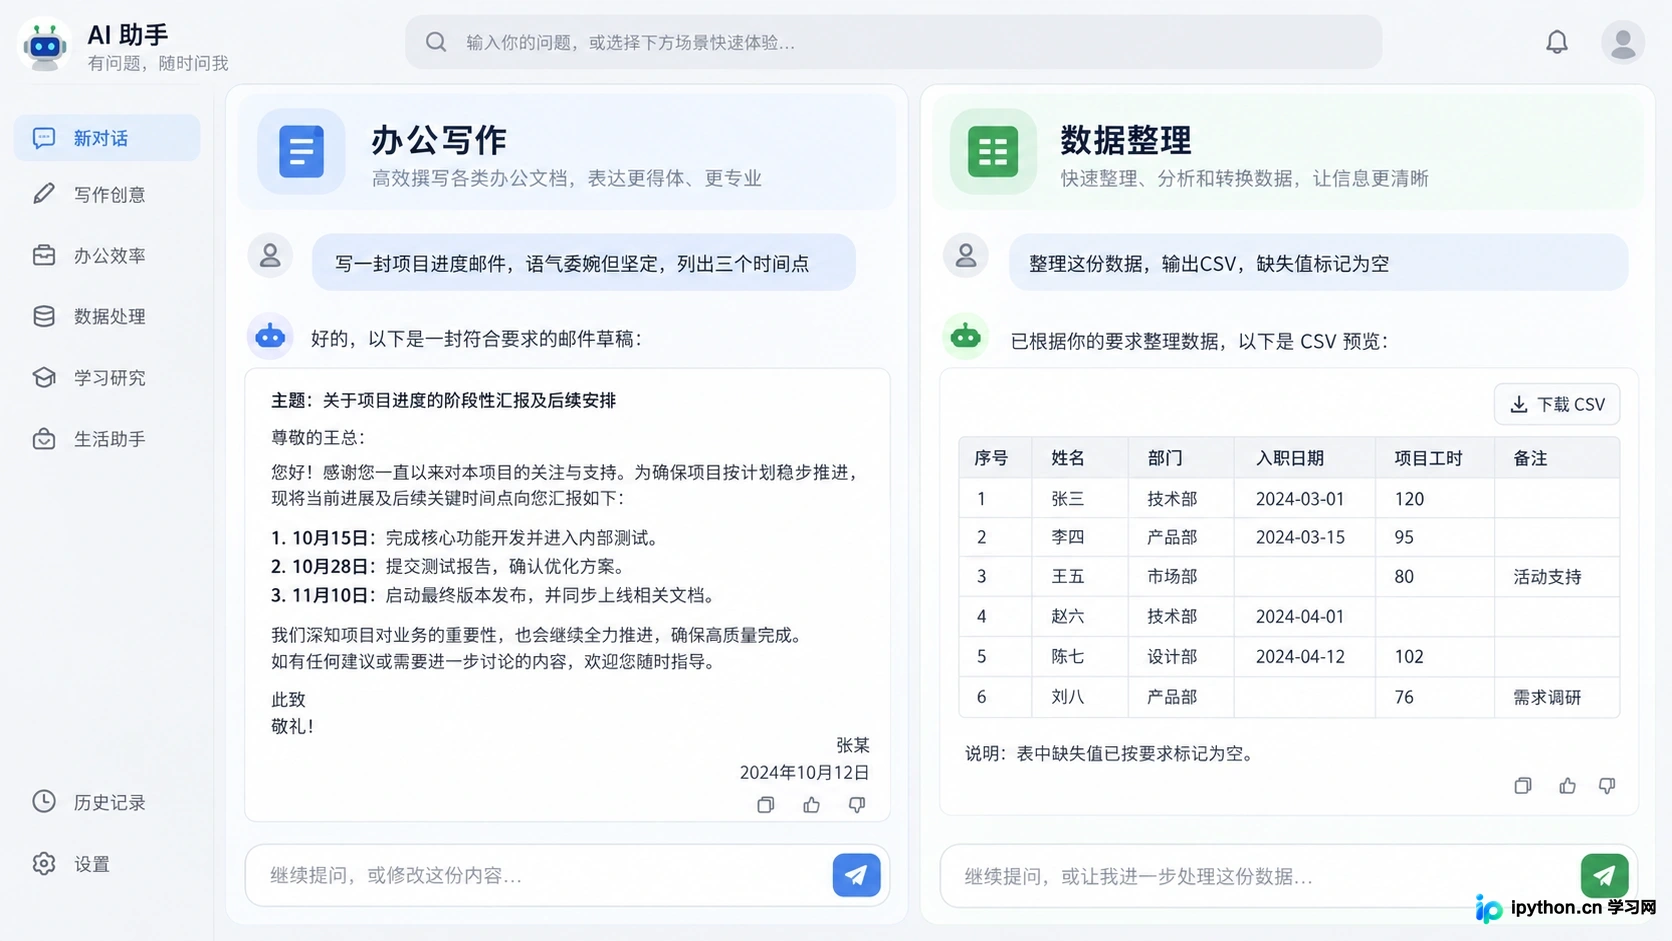
Task: Click the 设计部 department cell
Action: pos(1172,657)
